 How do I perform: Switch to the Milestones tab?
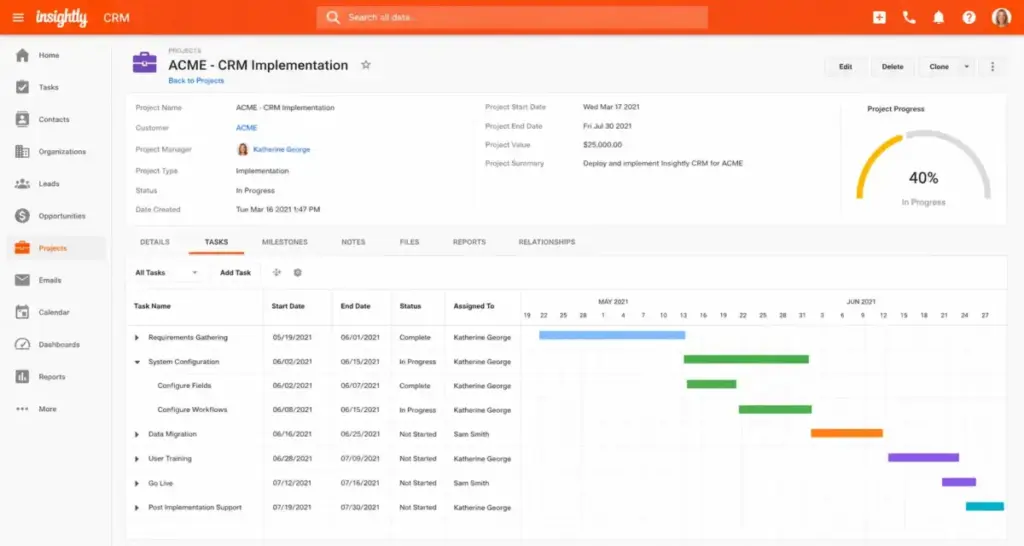[x=285, y=242]
